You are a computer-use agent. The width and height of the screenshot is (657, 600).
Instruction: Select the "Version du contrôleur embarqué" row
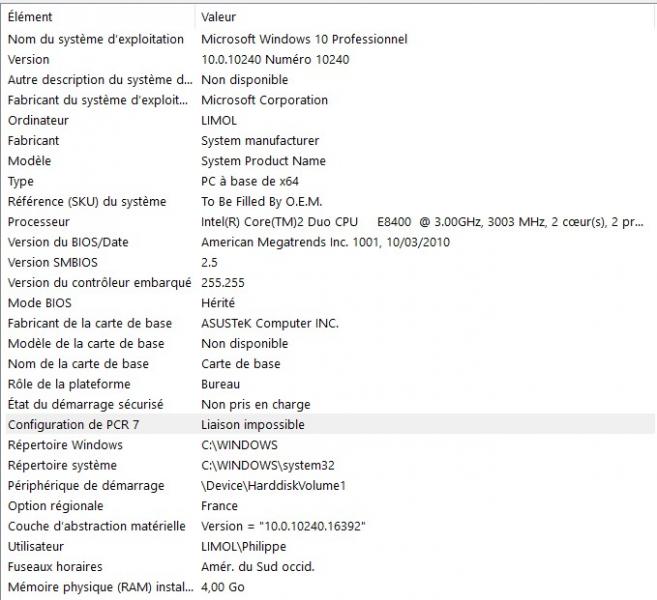[x=330, y=283]
